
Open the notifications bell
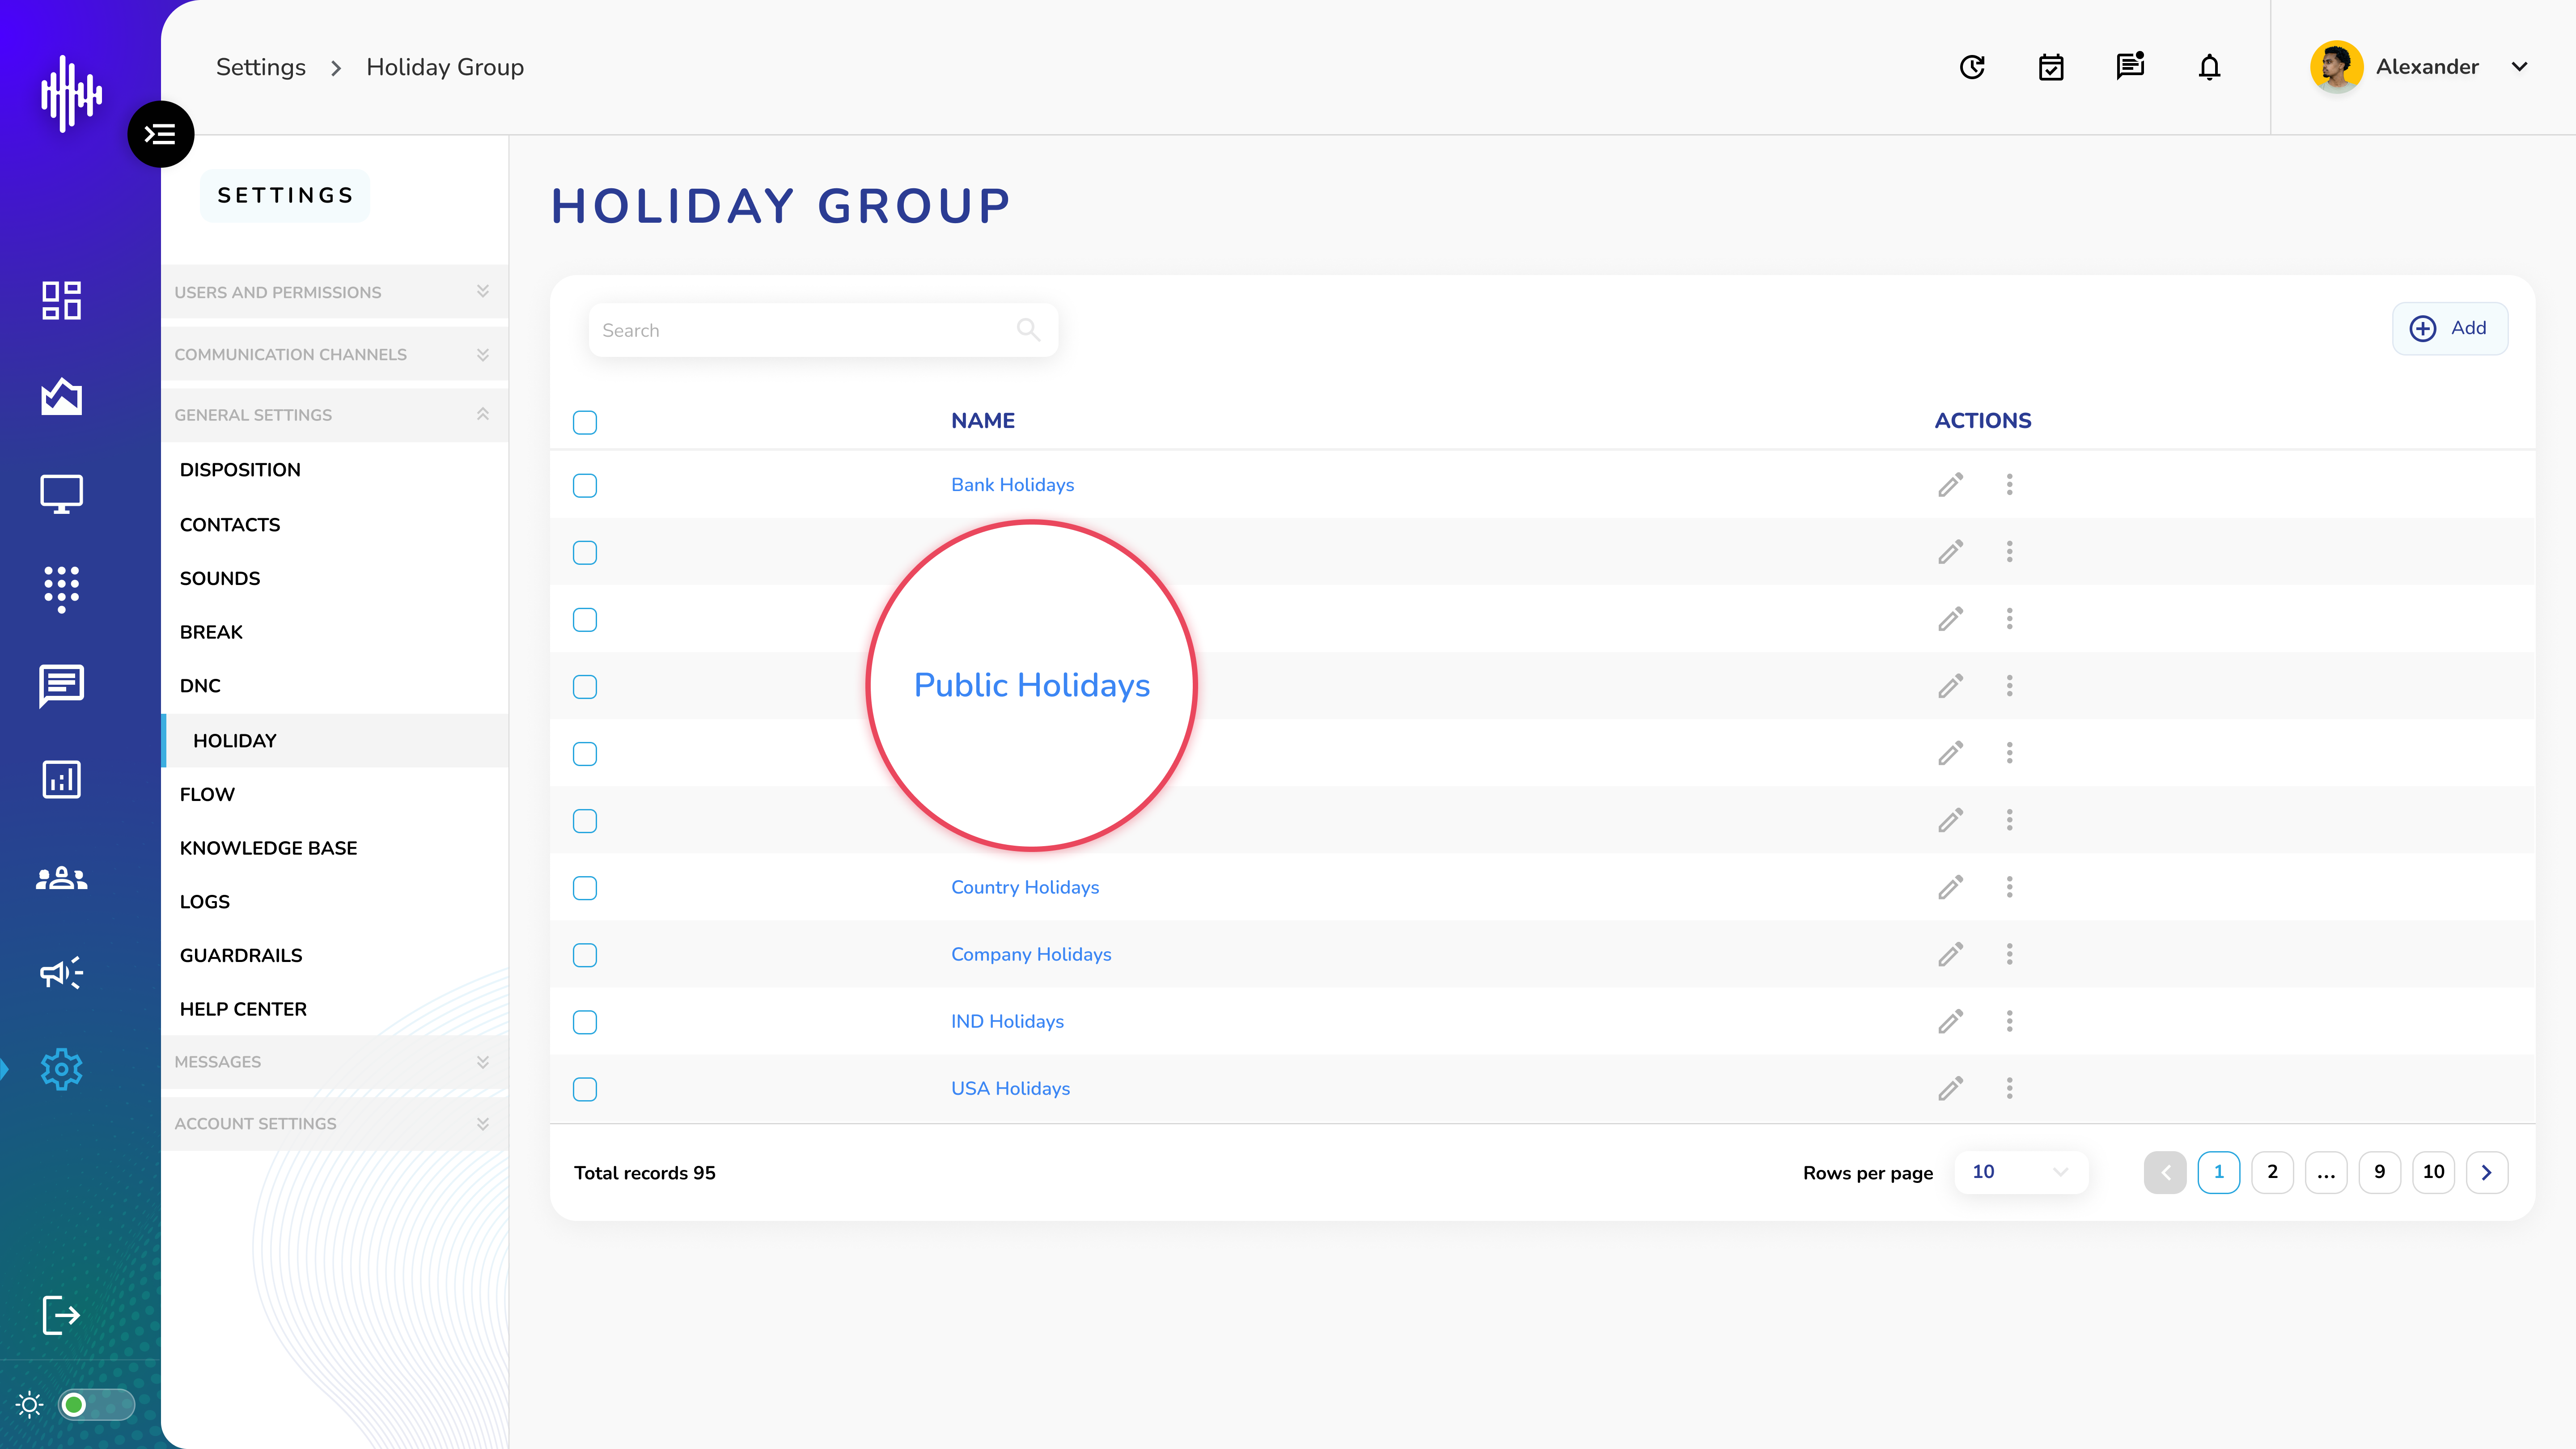coord(2210,67)
